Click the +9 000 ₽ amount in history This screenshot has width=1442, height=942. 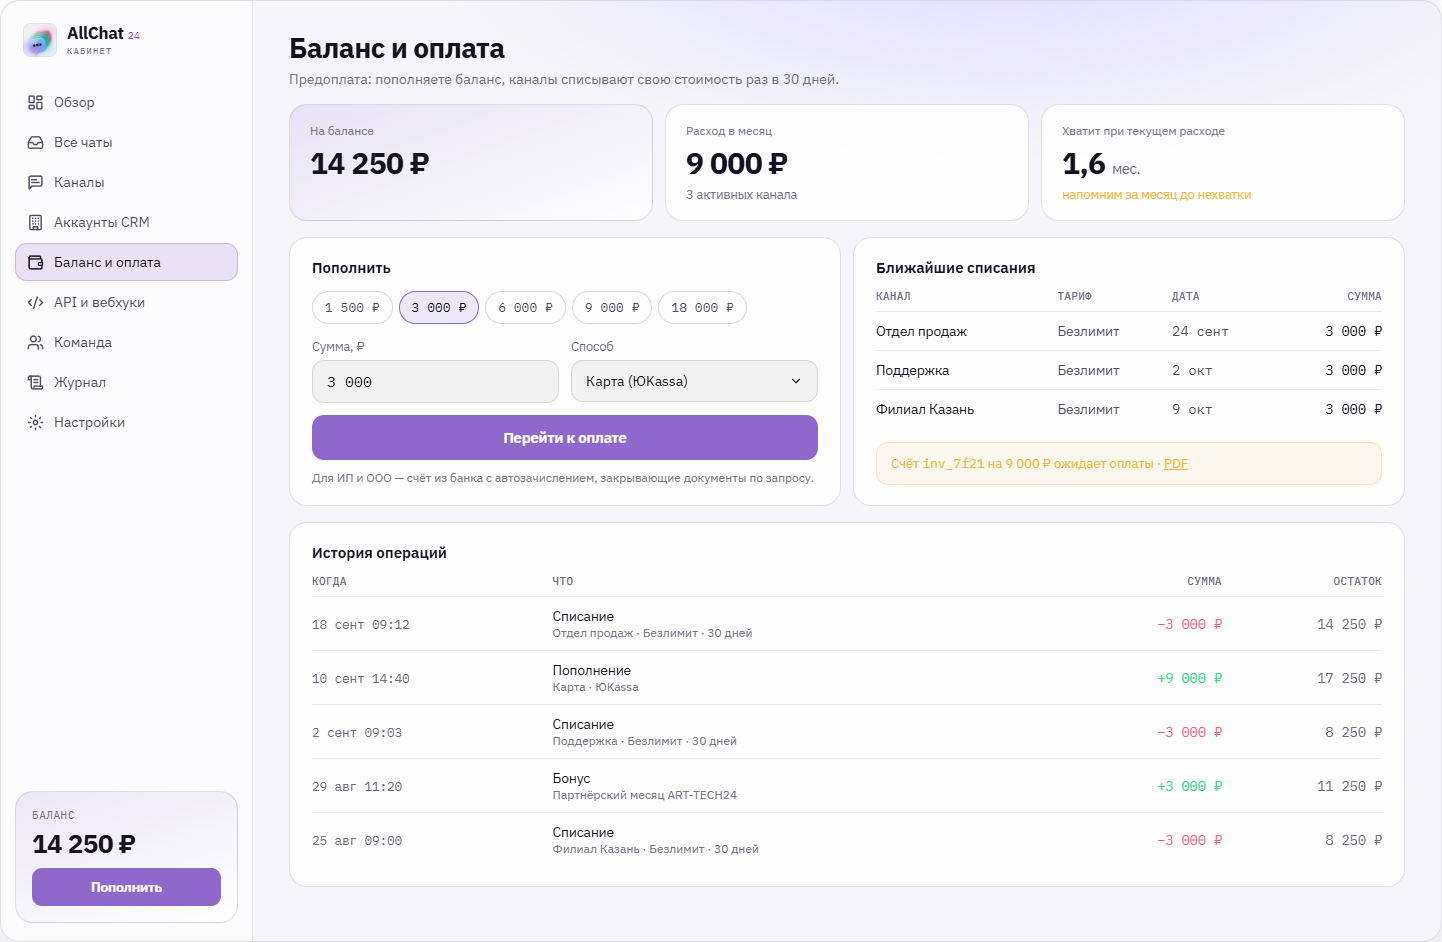1189,678
